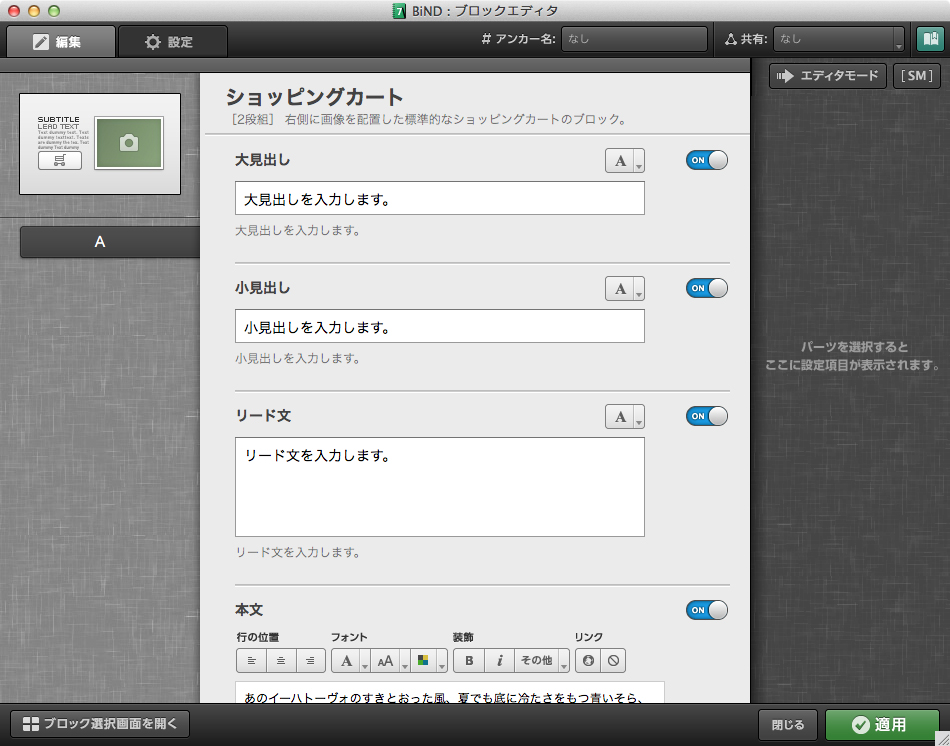Viewport: 950px width, 746px height.
Task: Expand the font color dropdown arrow
Action: tap(442, 661)
